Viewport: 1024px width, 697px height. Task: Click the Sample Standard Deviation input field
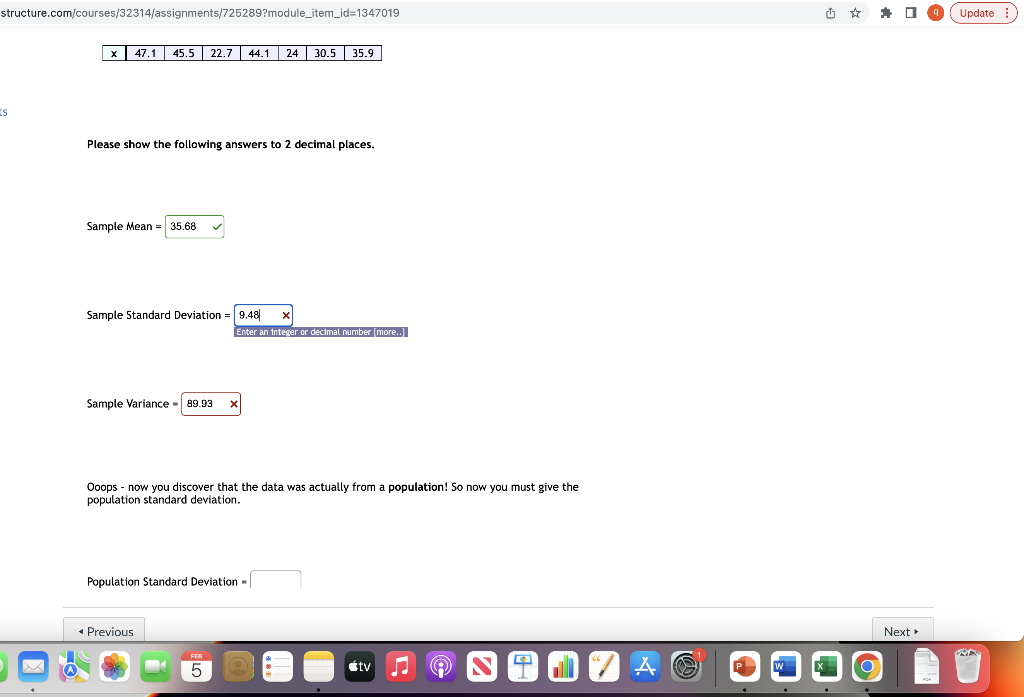point(263,316)
